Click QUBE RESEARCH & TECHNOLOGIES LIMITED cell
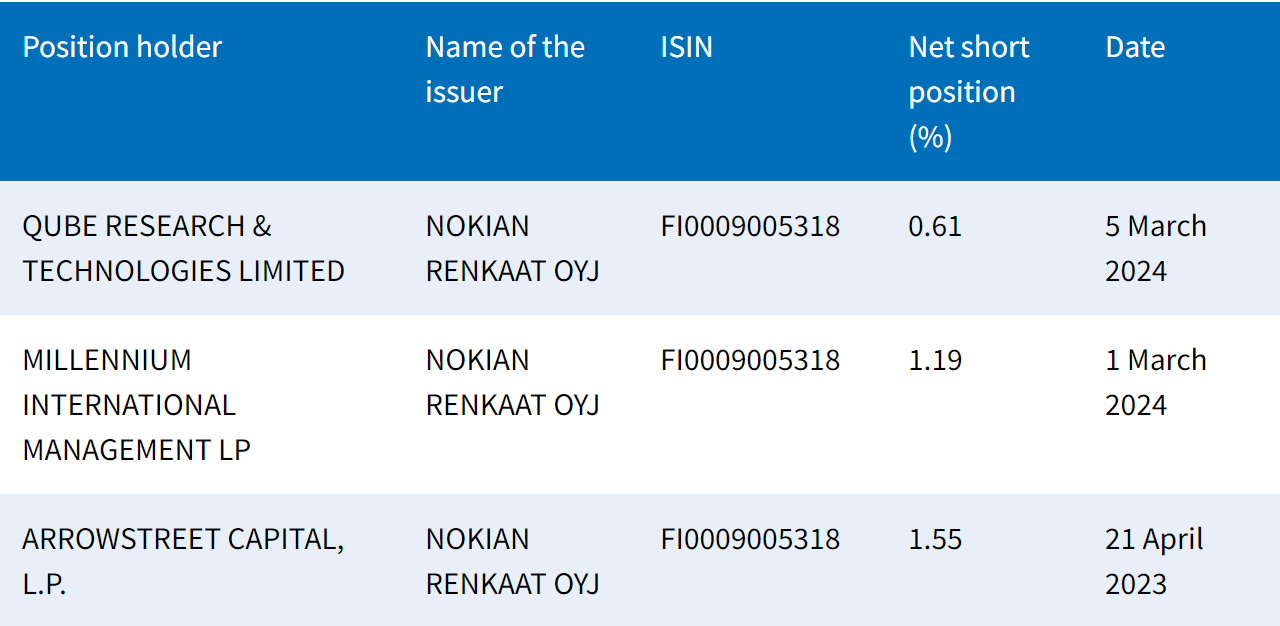Image resolution: width=1280 pixels, height=626 pixels. click(183, 248)
